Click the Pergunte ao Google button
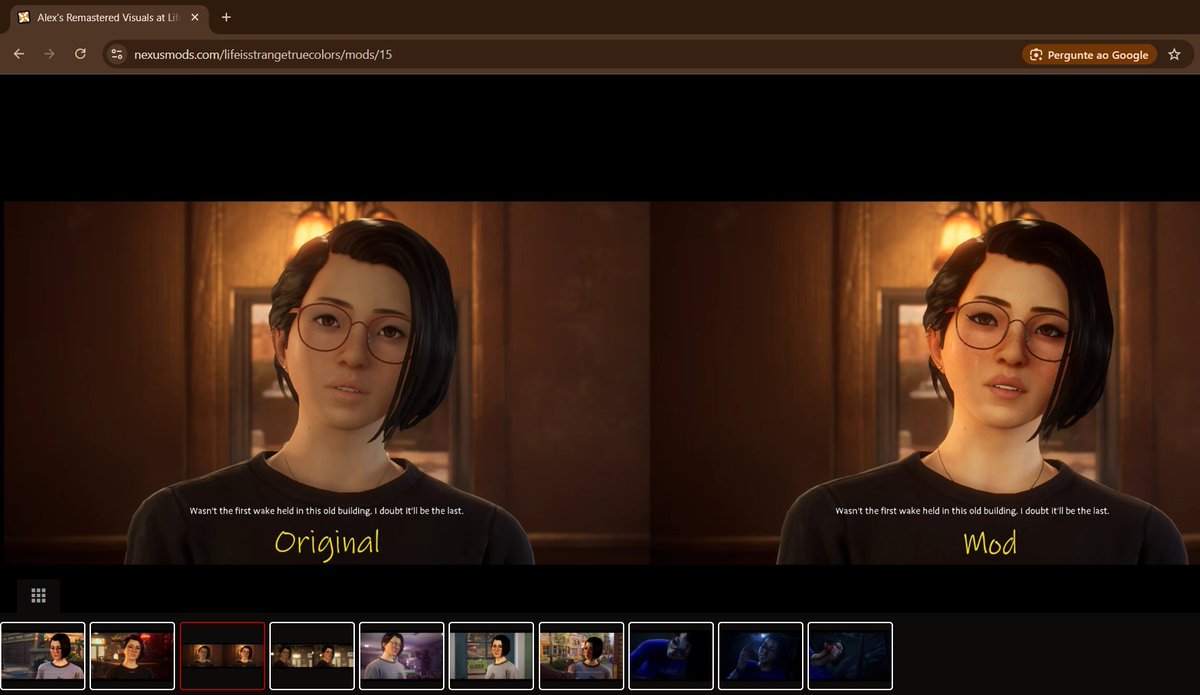This screenshot has width=1200, height=695. (1089, 55)
